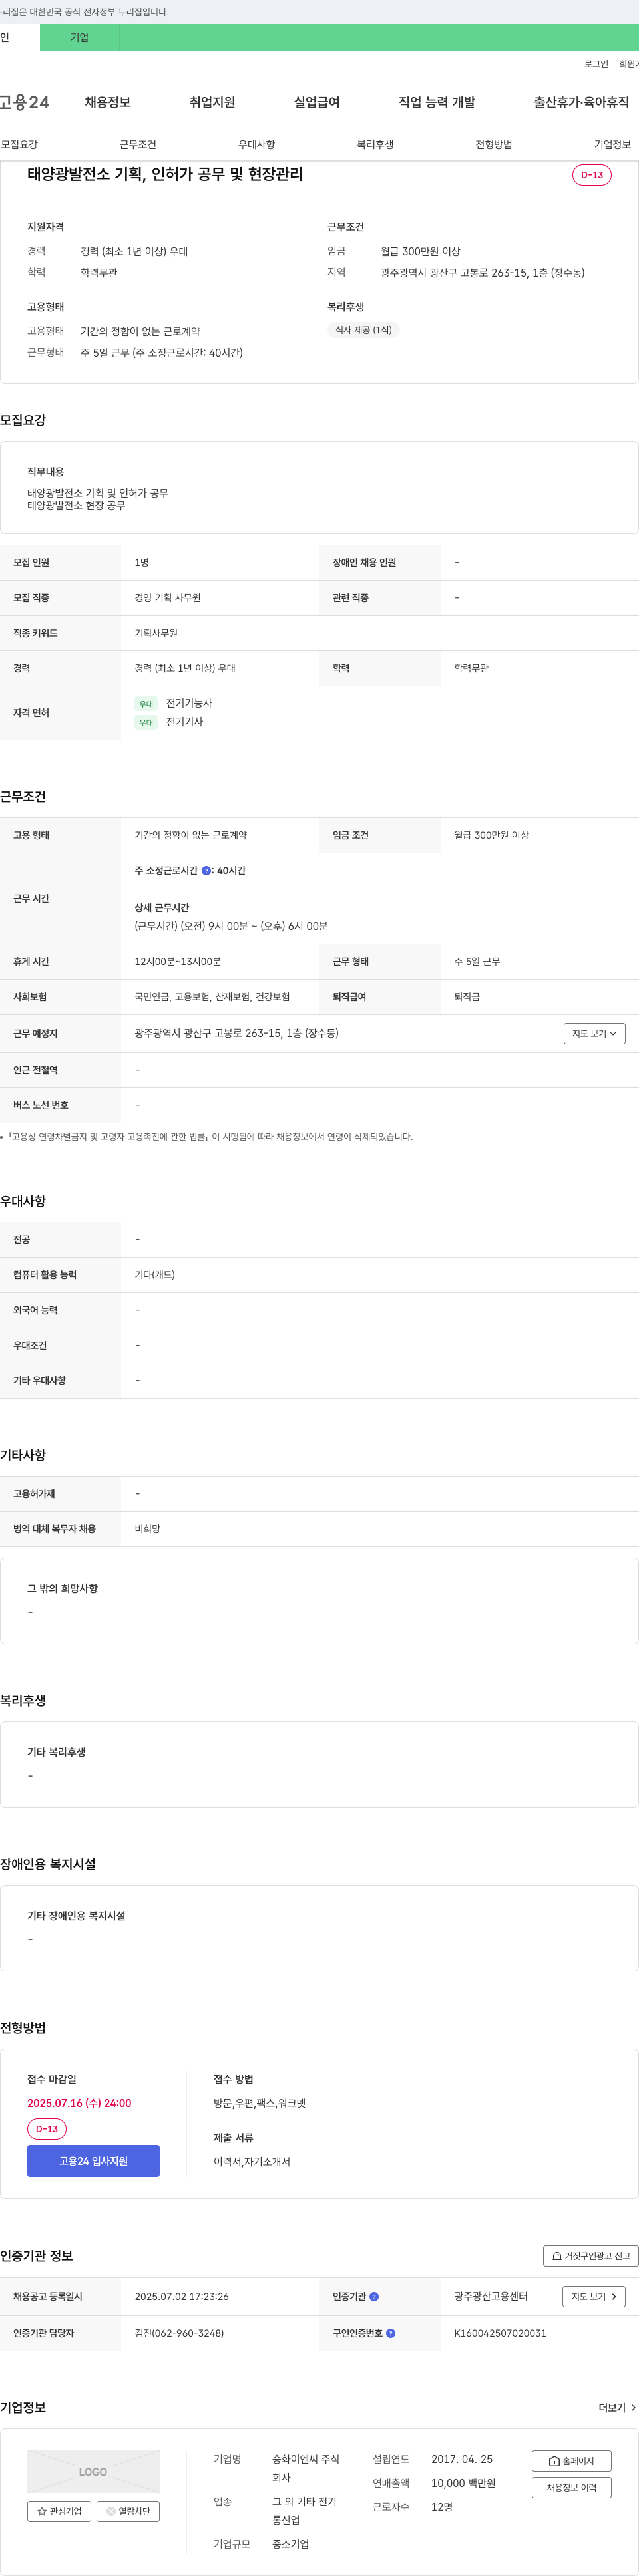
Task: Click 국민연금, 고용보험, 산재보험, 건강보험 cell
Action: (x=212, y=997)
